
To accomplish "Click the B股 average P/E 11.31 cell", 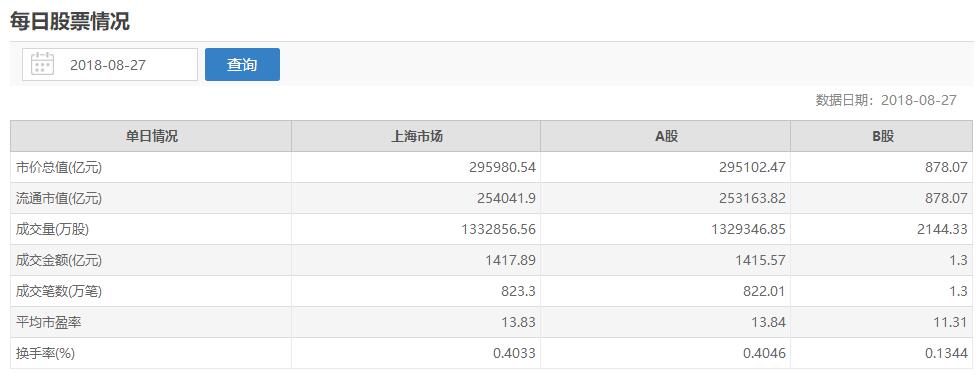I will click(x=882, y=322).
